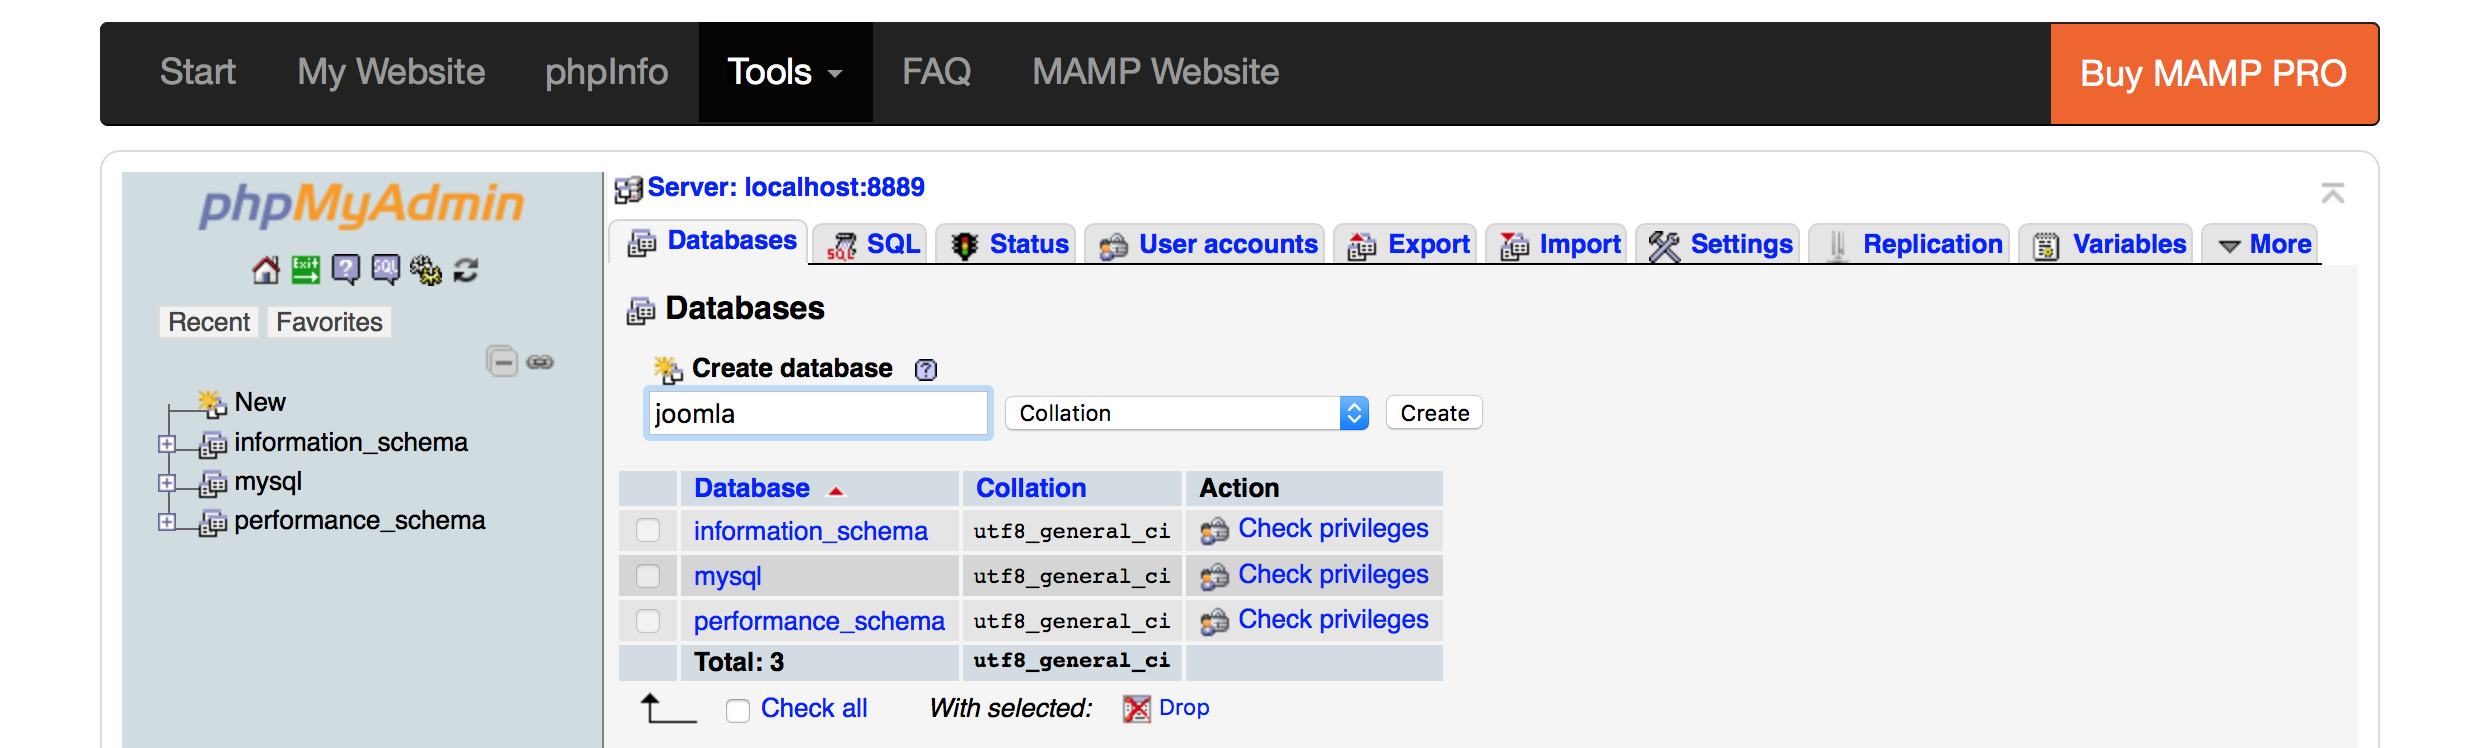This screenshot has height=748, width=2484.
Task: Click the phpMyAdmin logo
Action: [x=362, y=205]
